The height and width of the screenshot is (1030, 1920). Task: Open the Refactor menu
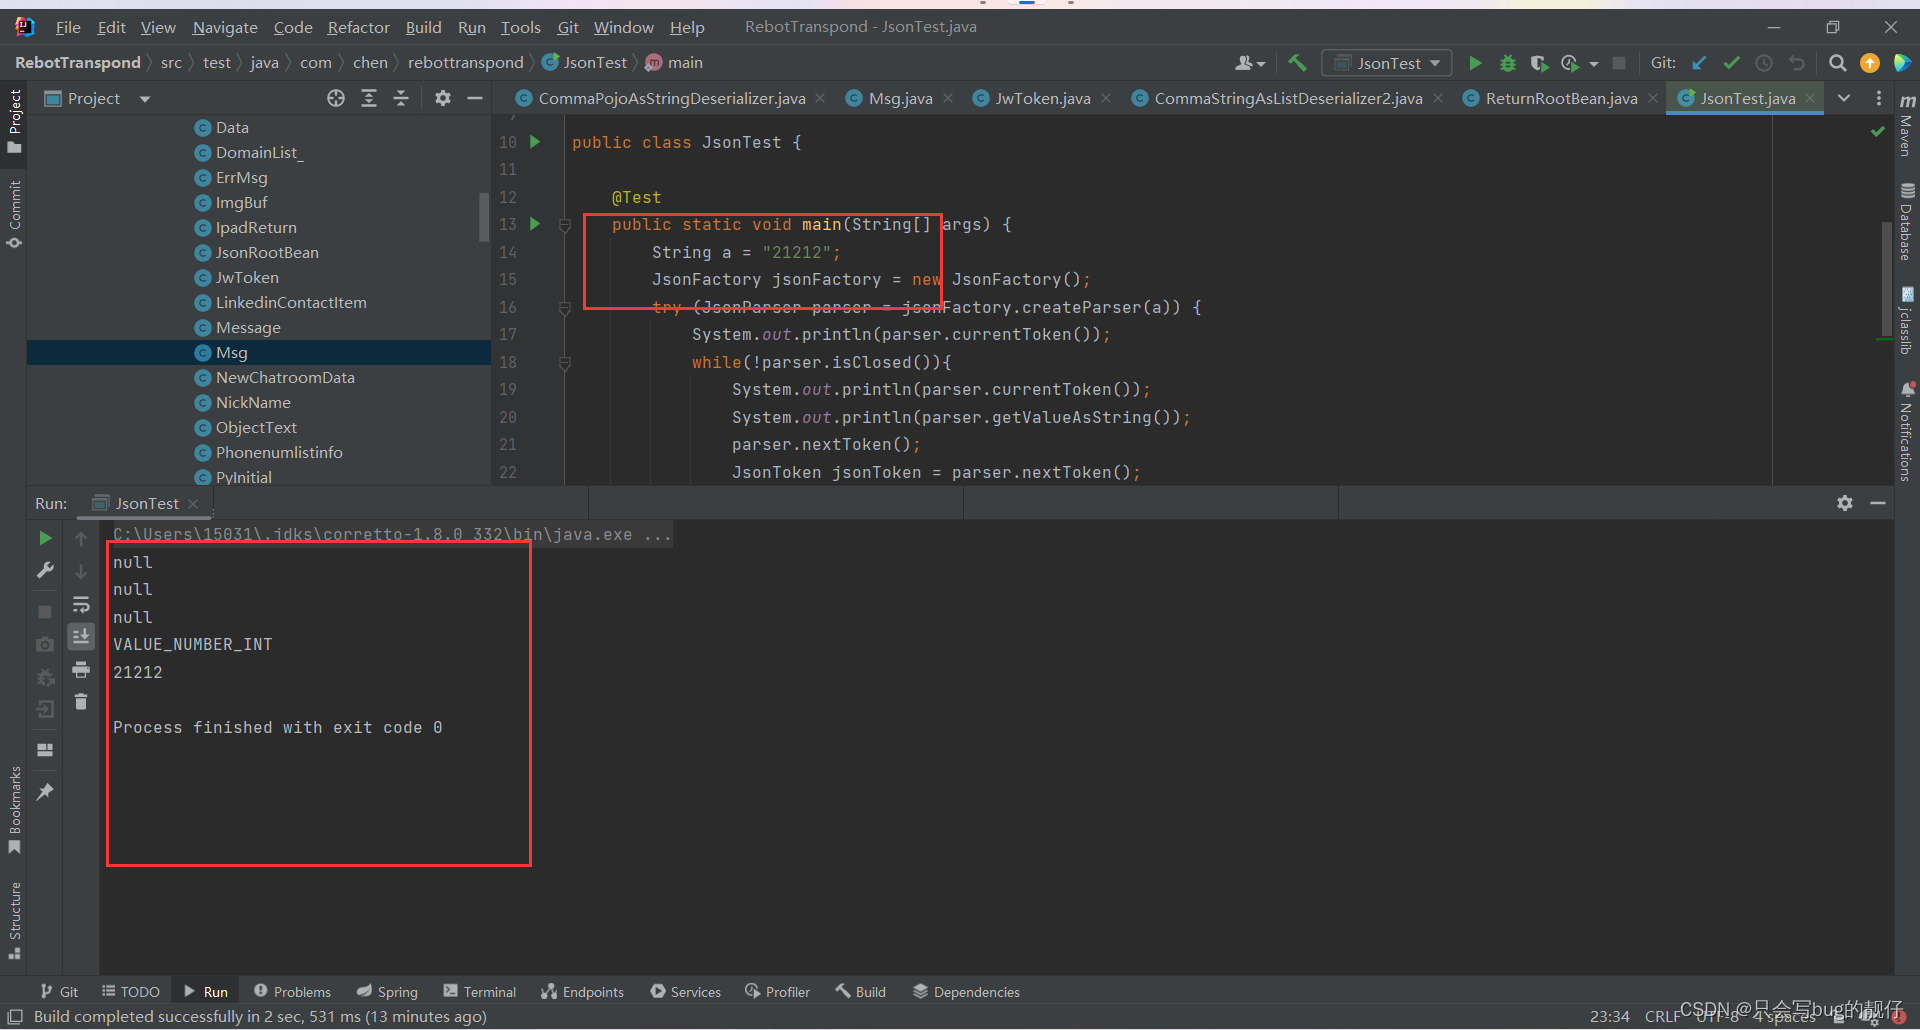[x=358, y=27]
